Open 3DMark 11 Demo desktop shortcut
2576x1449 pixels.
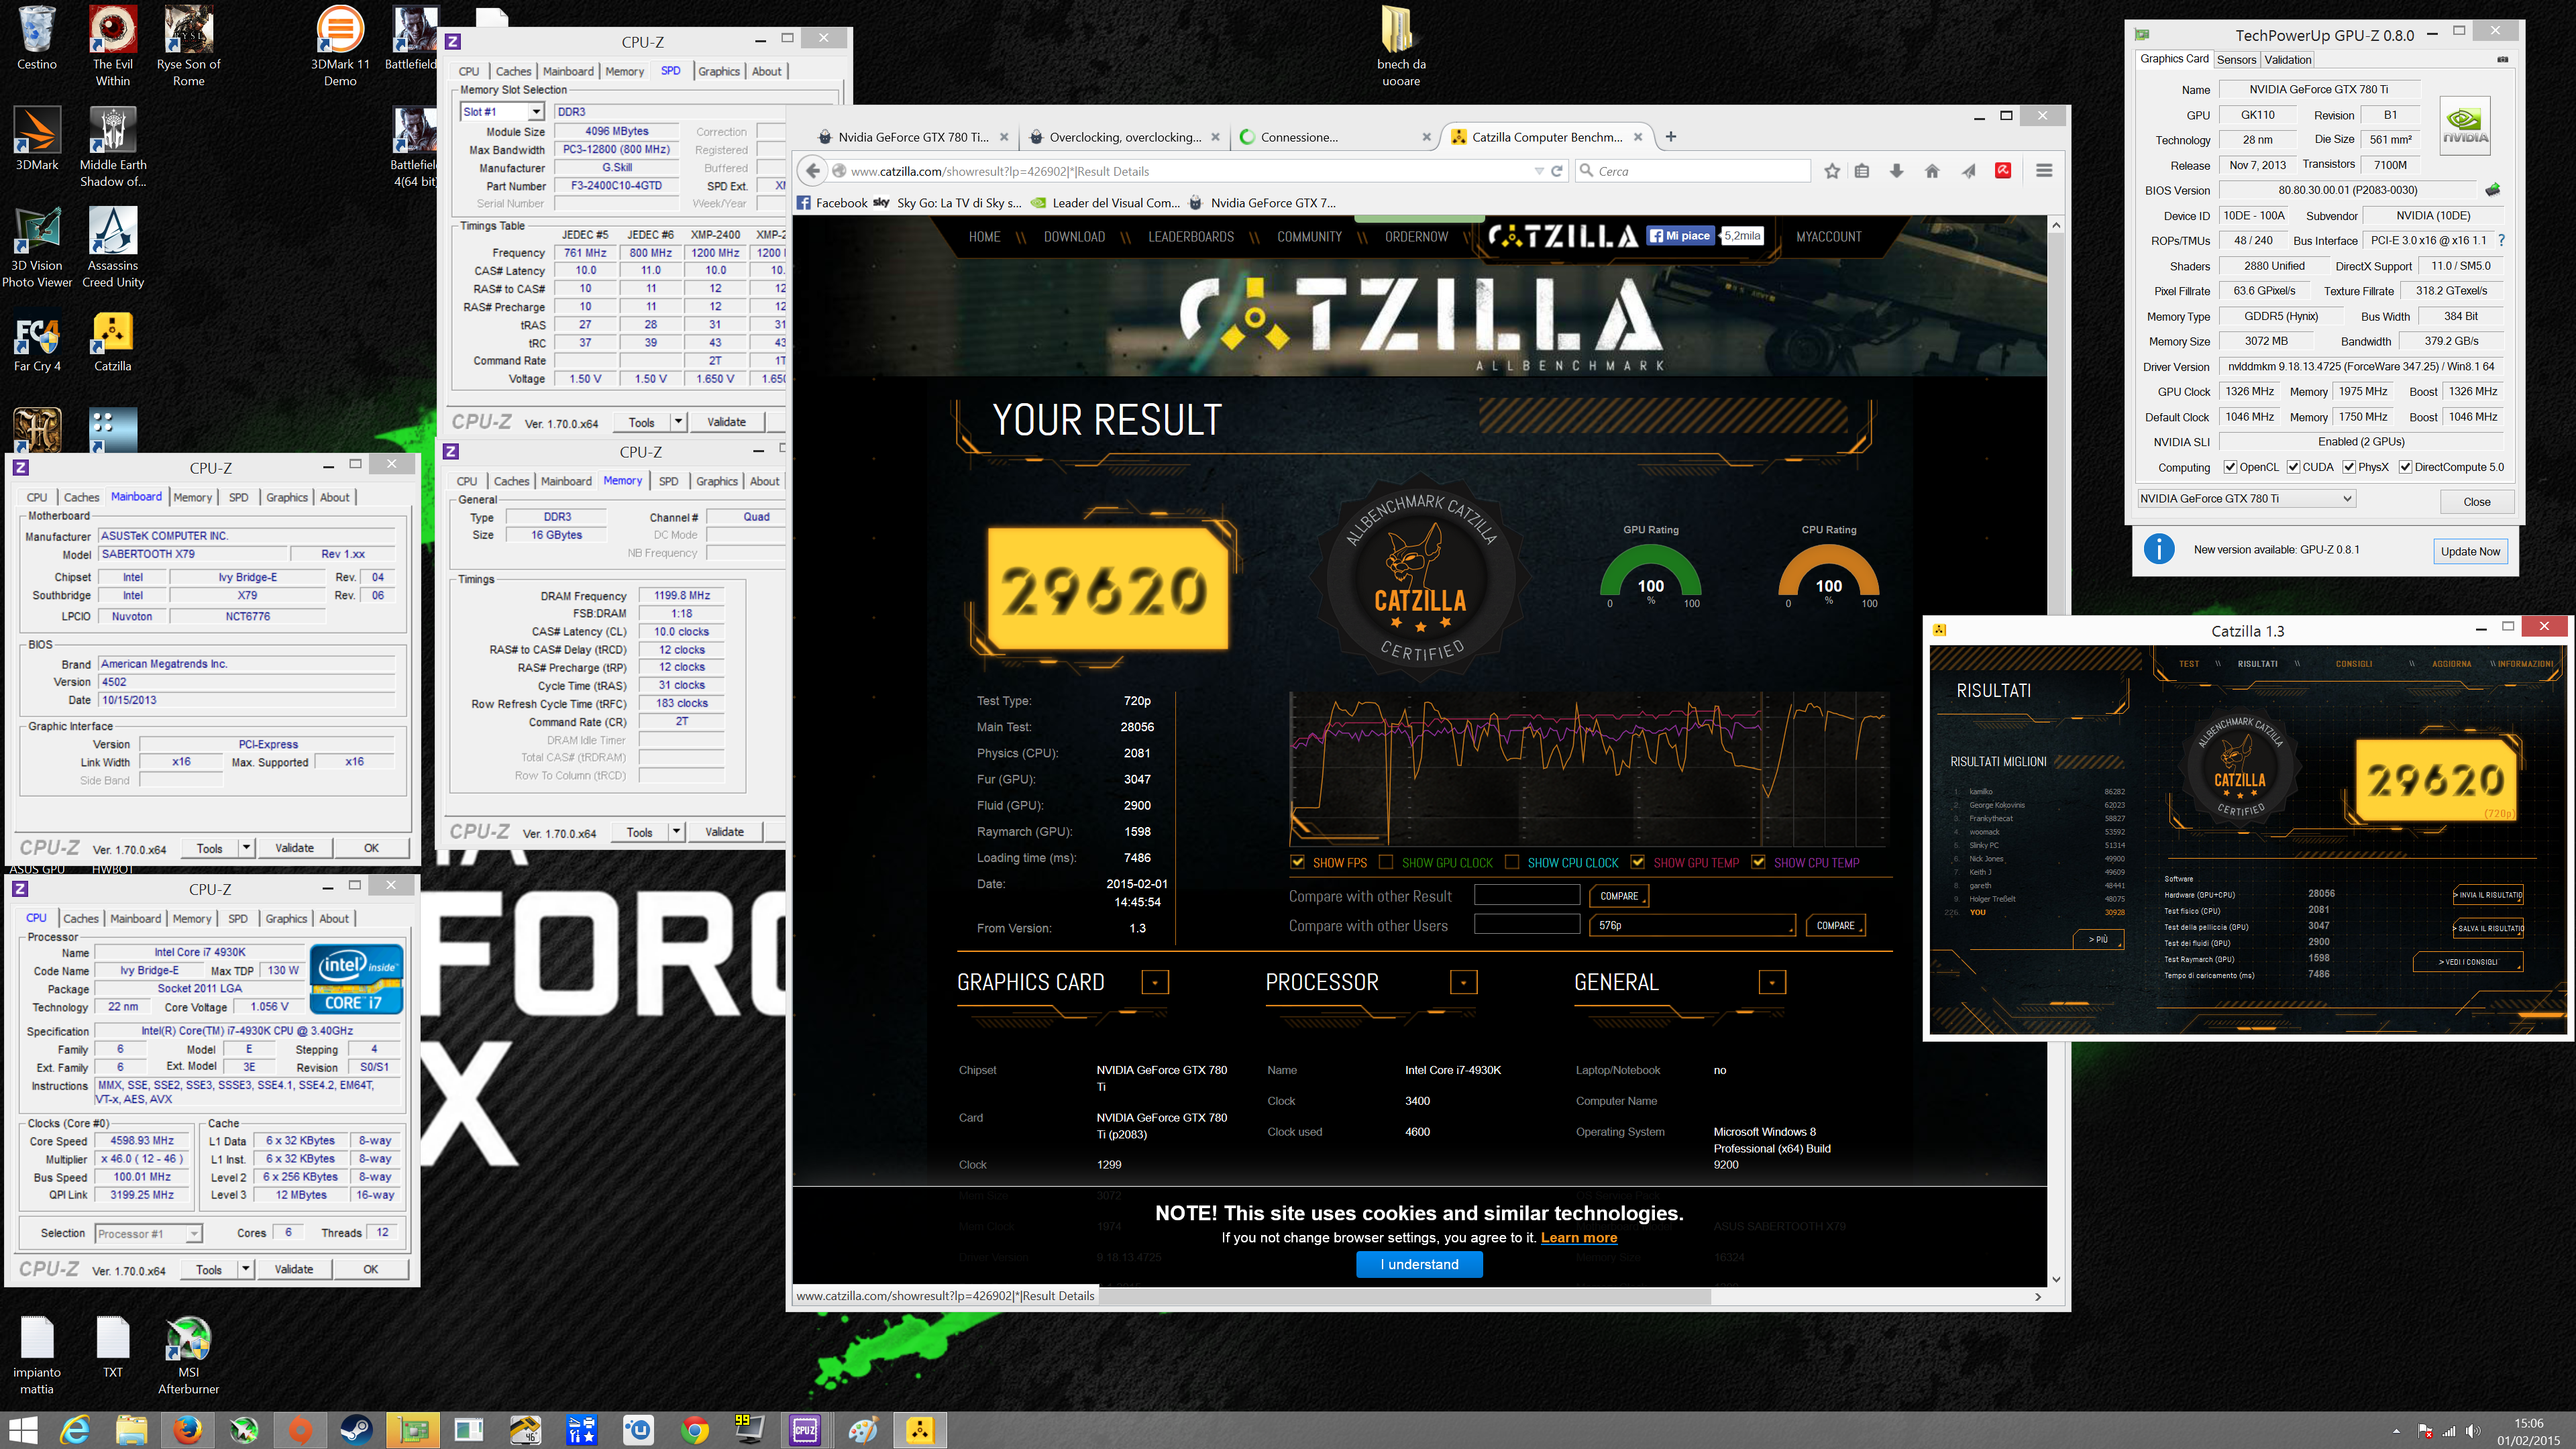point(340,45)
